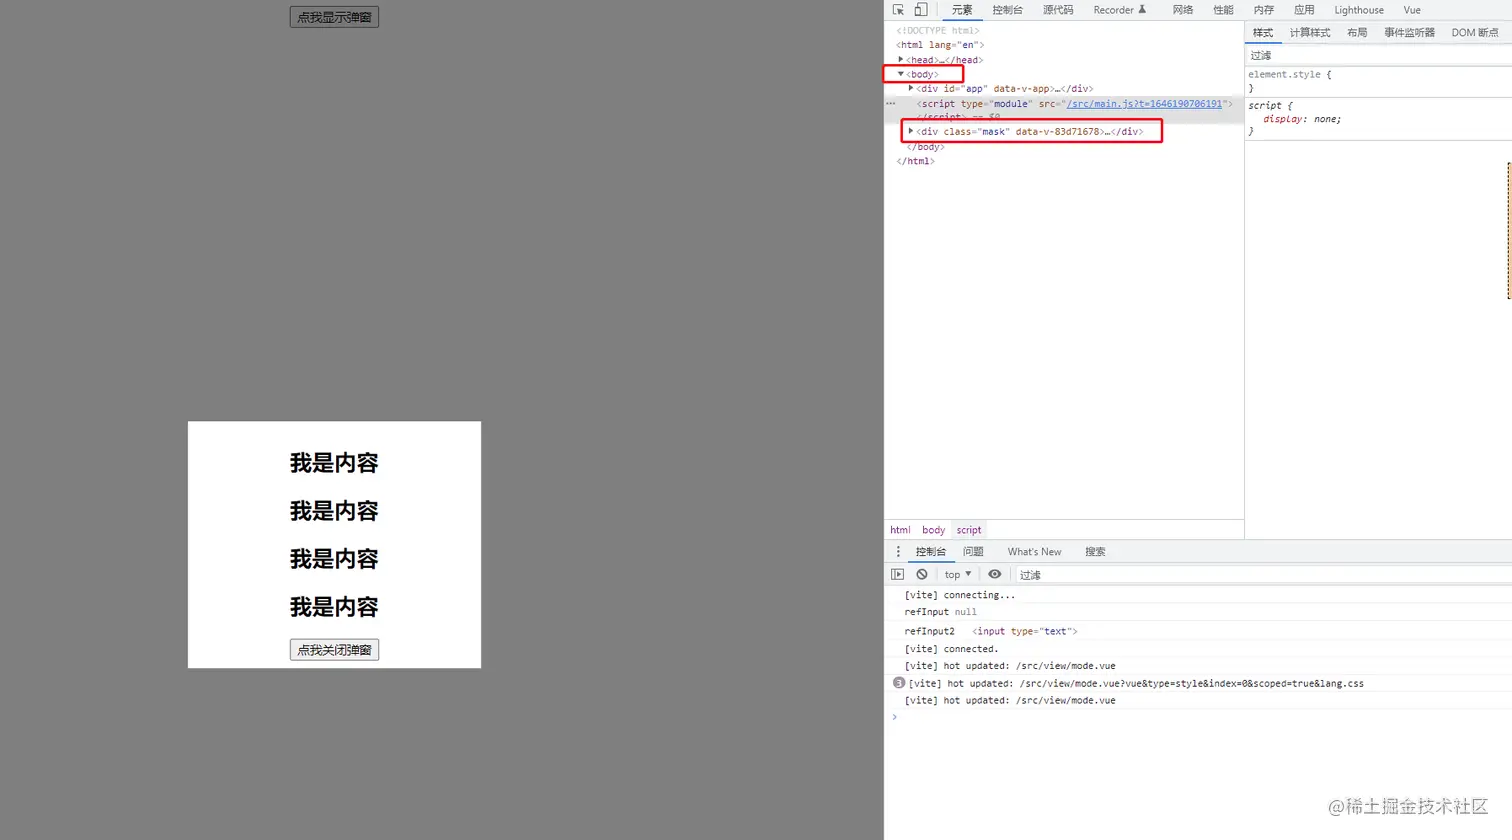Open the Recorder tab
Screen dimensions: 1512x840
point(1120,10)
